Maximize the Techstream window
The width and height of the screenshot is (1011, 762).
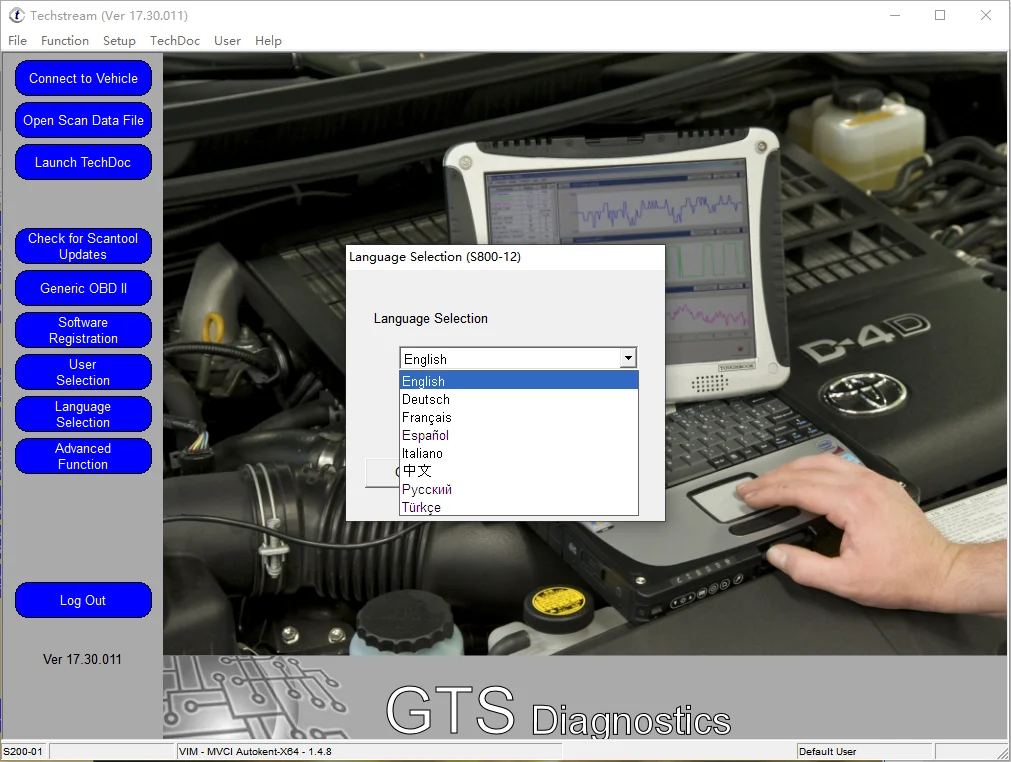coord(940,15)
